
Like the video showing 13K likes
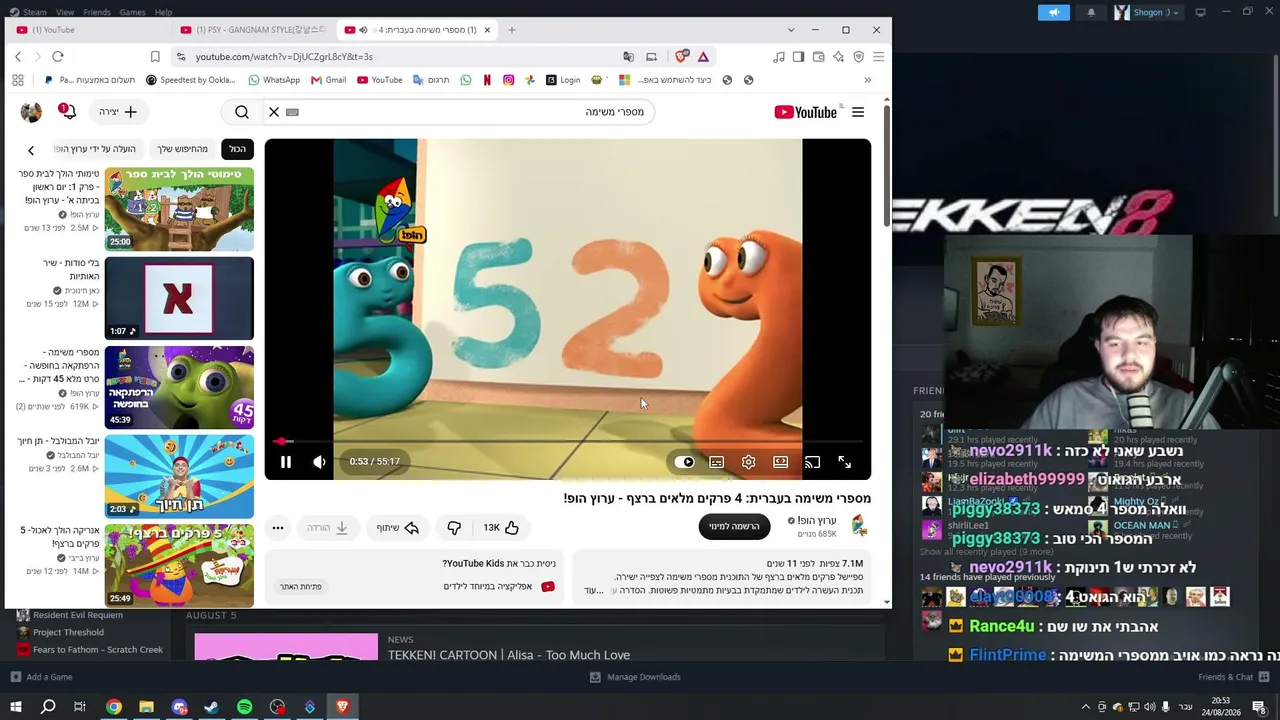click(x=501, y=527)
